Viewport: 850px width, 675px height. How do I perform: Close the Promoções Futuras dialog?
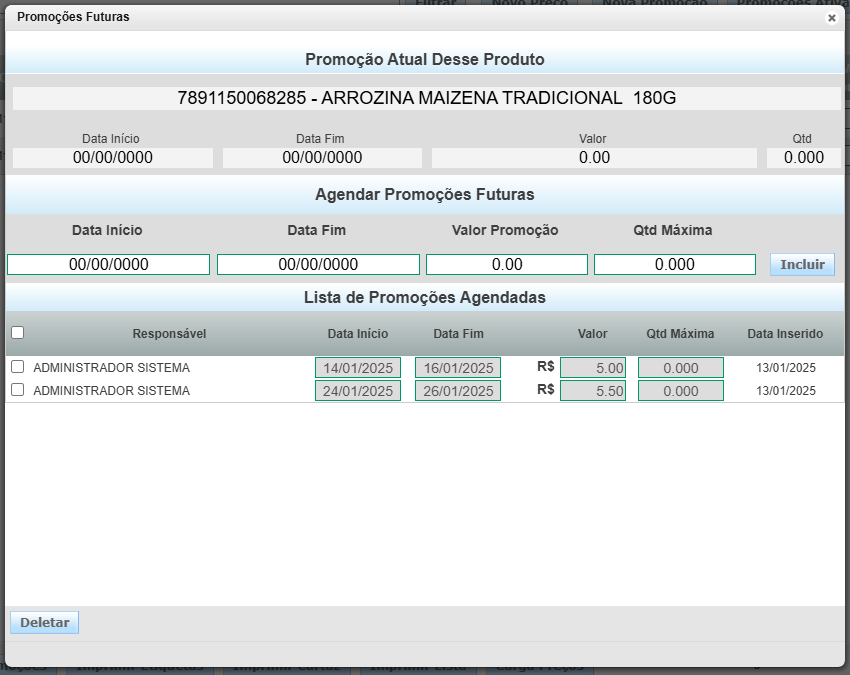(x=831, y=18)
